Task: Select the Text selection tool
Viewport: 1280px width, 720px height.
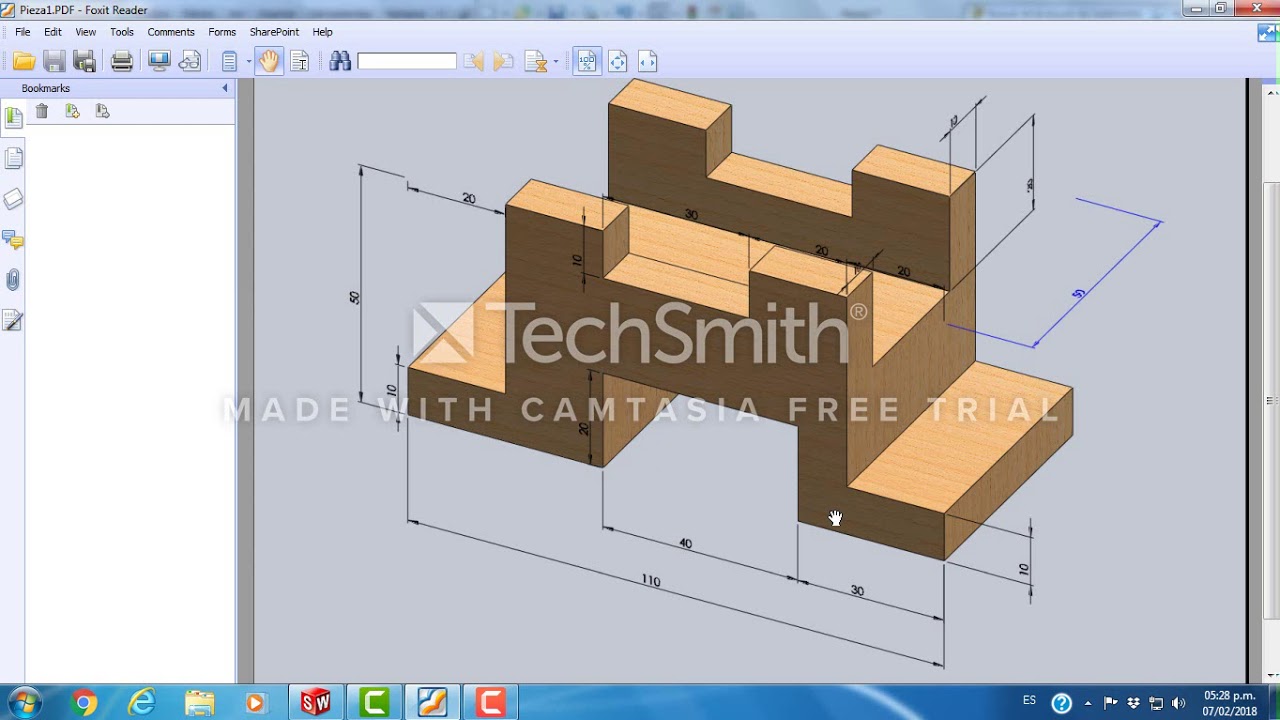Action: tap(299, 62)
